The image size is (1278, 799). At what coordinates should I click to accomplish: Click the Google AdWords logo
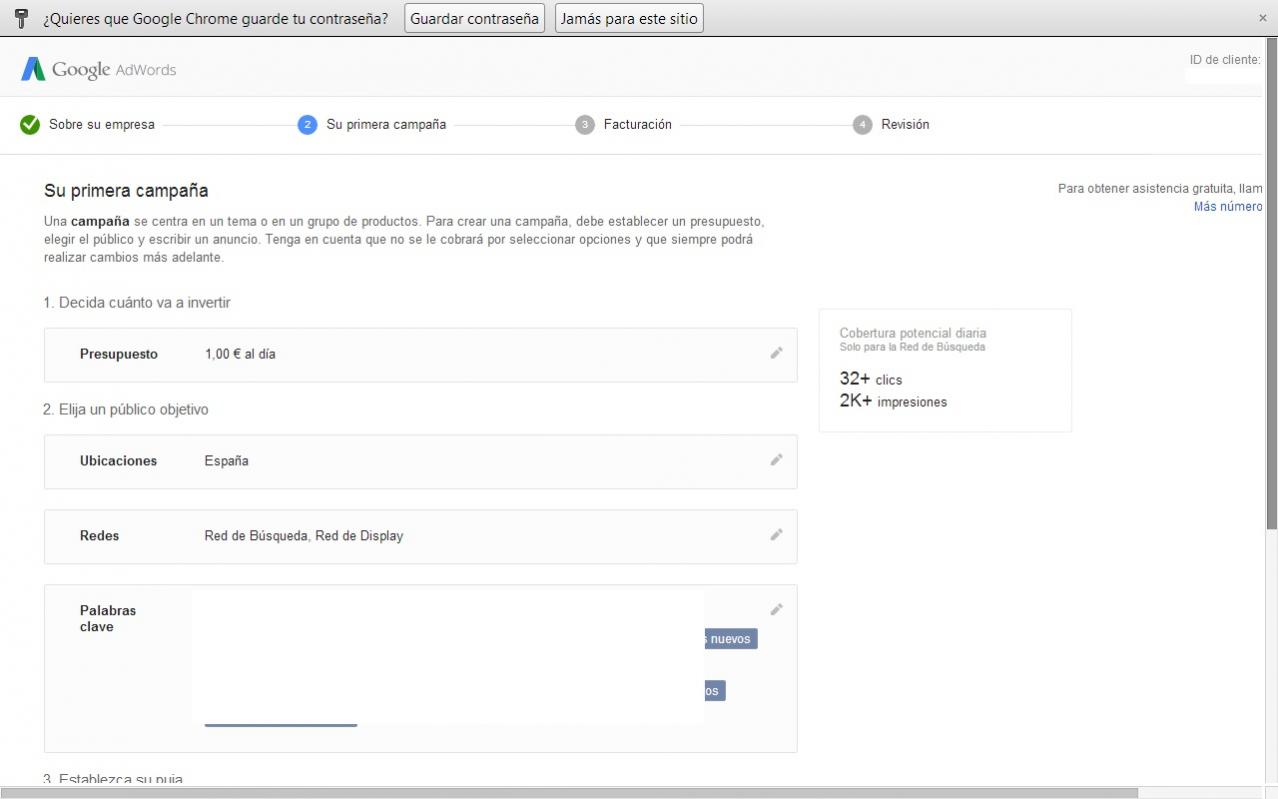[x=98, y=70]
